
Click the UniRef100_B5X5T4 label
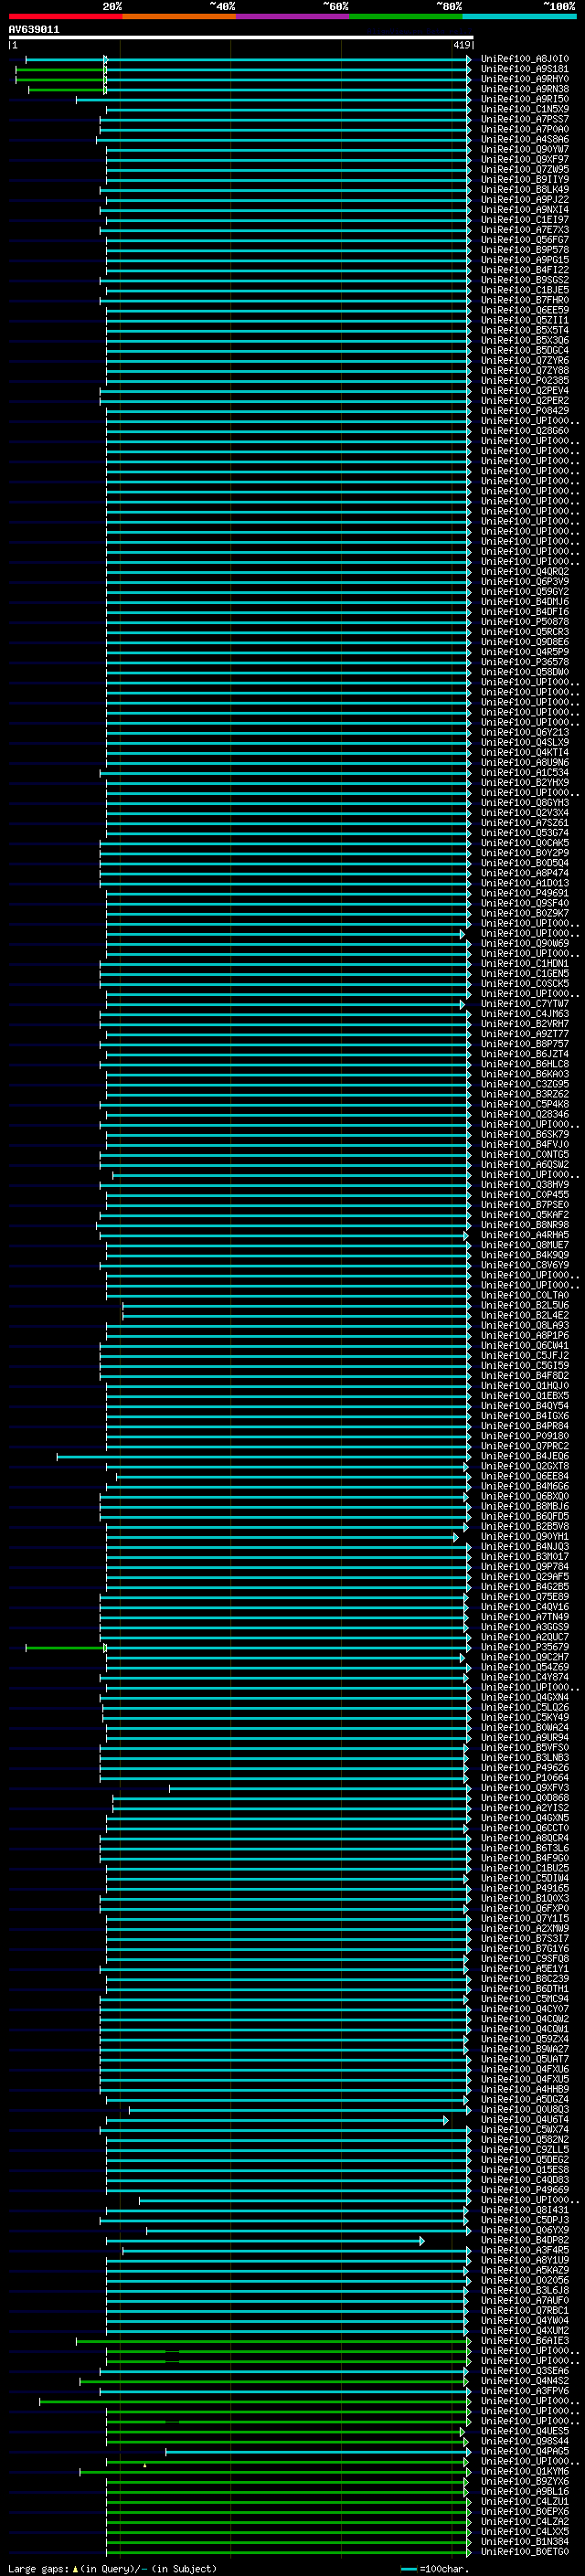[x=525, y=330]
